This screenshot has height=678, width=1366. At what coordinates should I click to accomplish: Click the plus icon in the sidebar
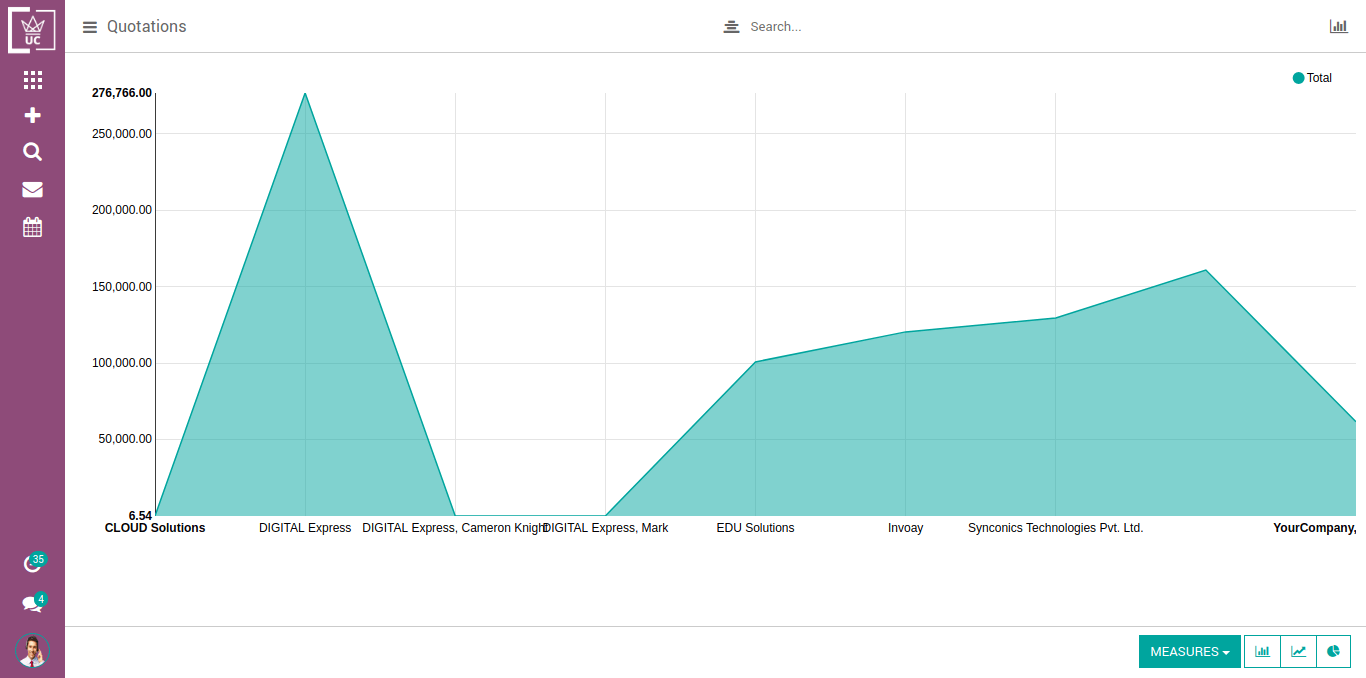(32, 116)
